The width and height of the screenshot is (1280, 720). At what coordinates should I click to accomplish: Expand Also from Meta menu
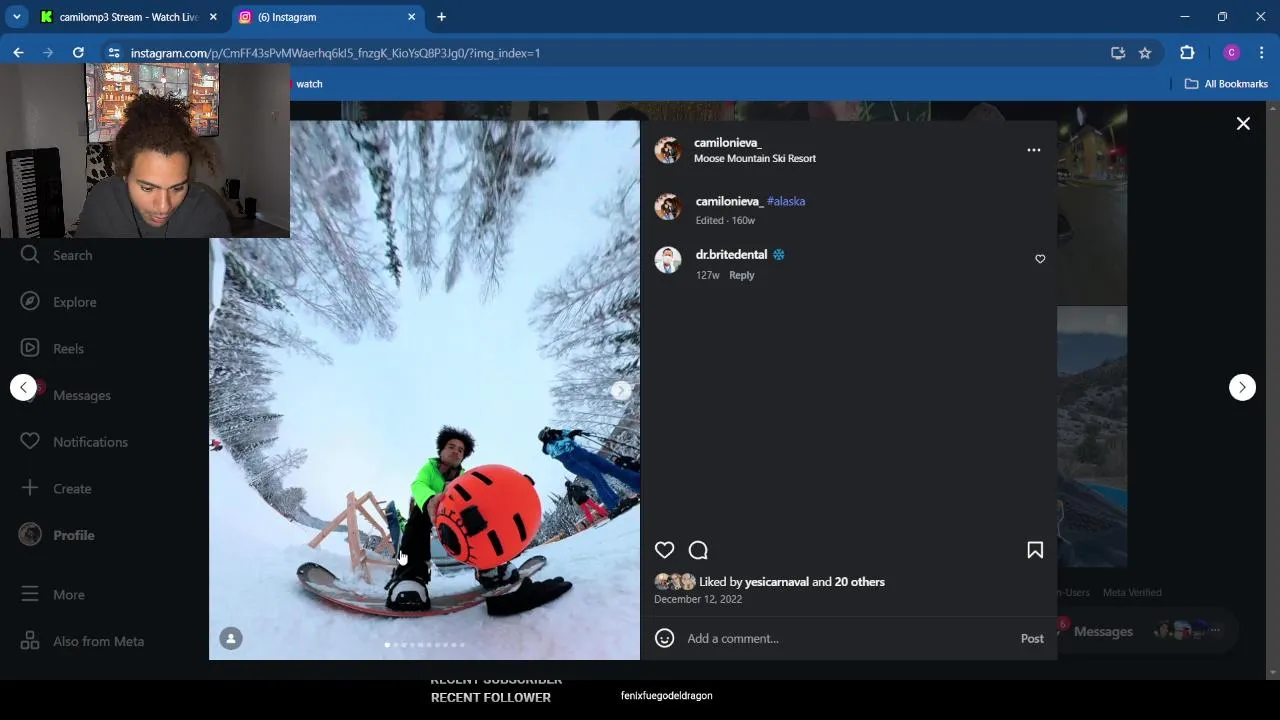(x=84, y=641)
